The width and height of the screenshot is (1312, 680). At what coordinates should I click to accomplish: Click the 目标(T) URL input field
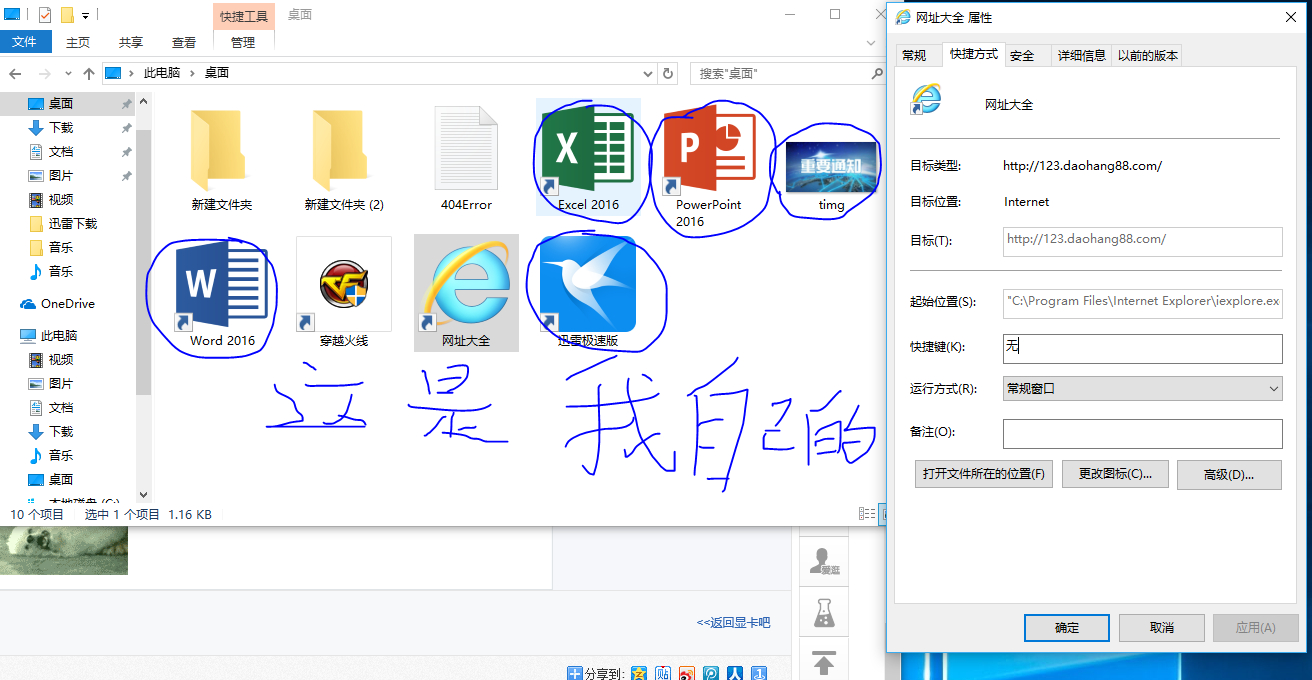pos(1142,241)
